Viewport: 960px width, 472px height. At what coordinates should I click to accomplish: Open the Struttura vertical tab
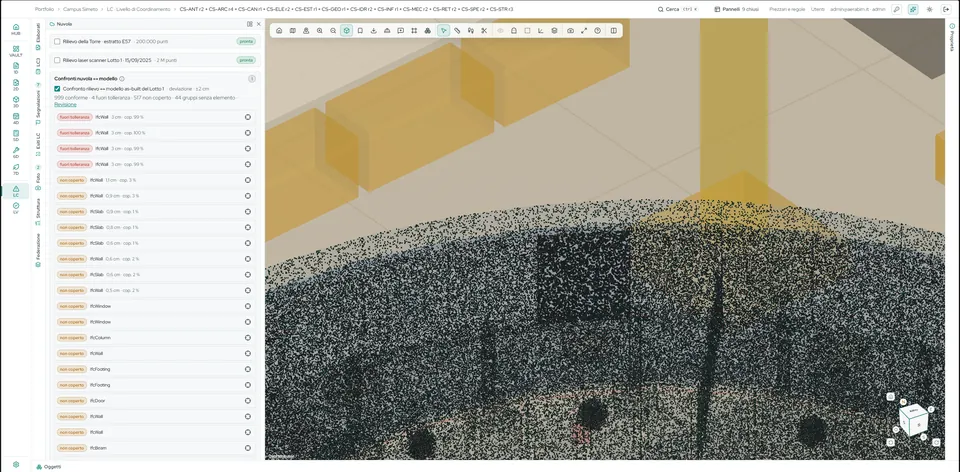click(x=39, y=211)
